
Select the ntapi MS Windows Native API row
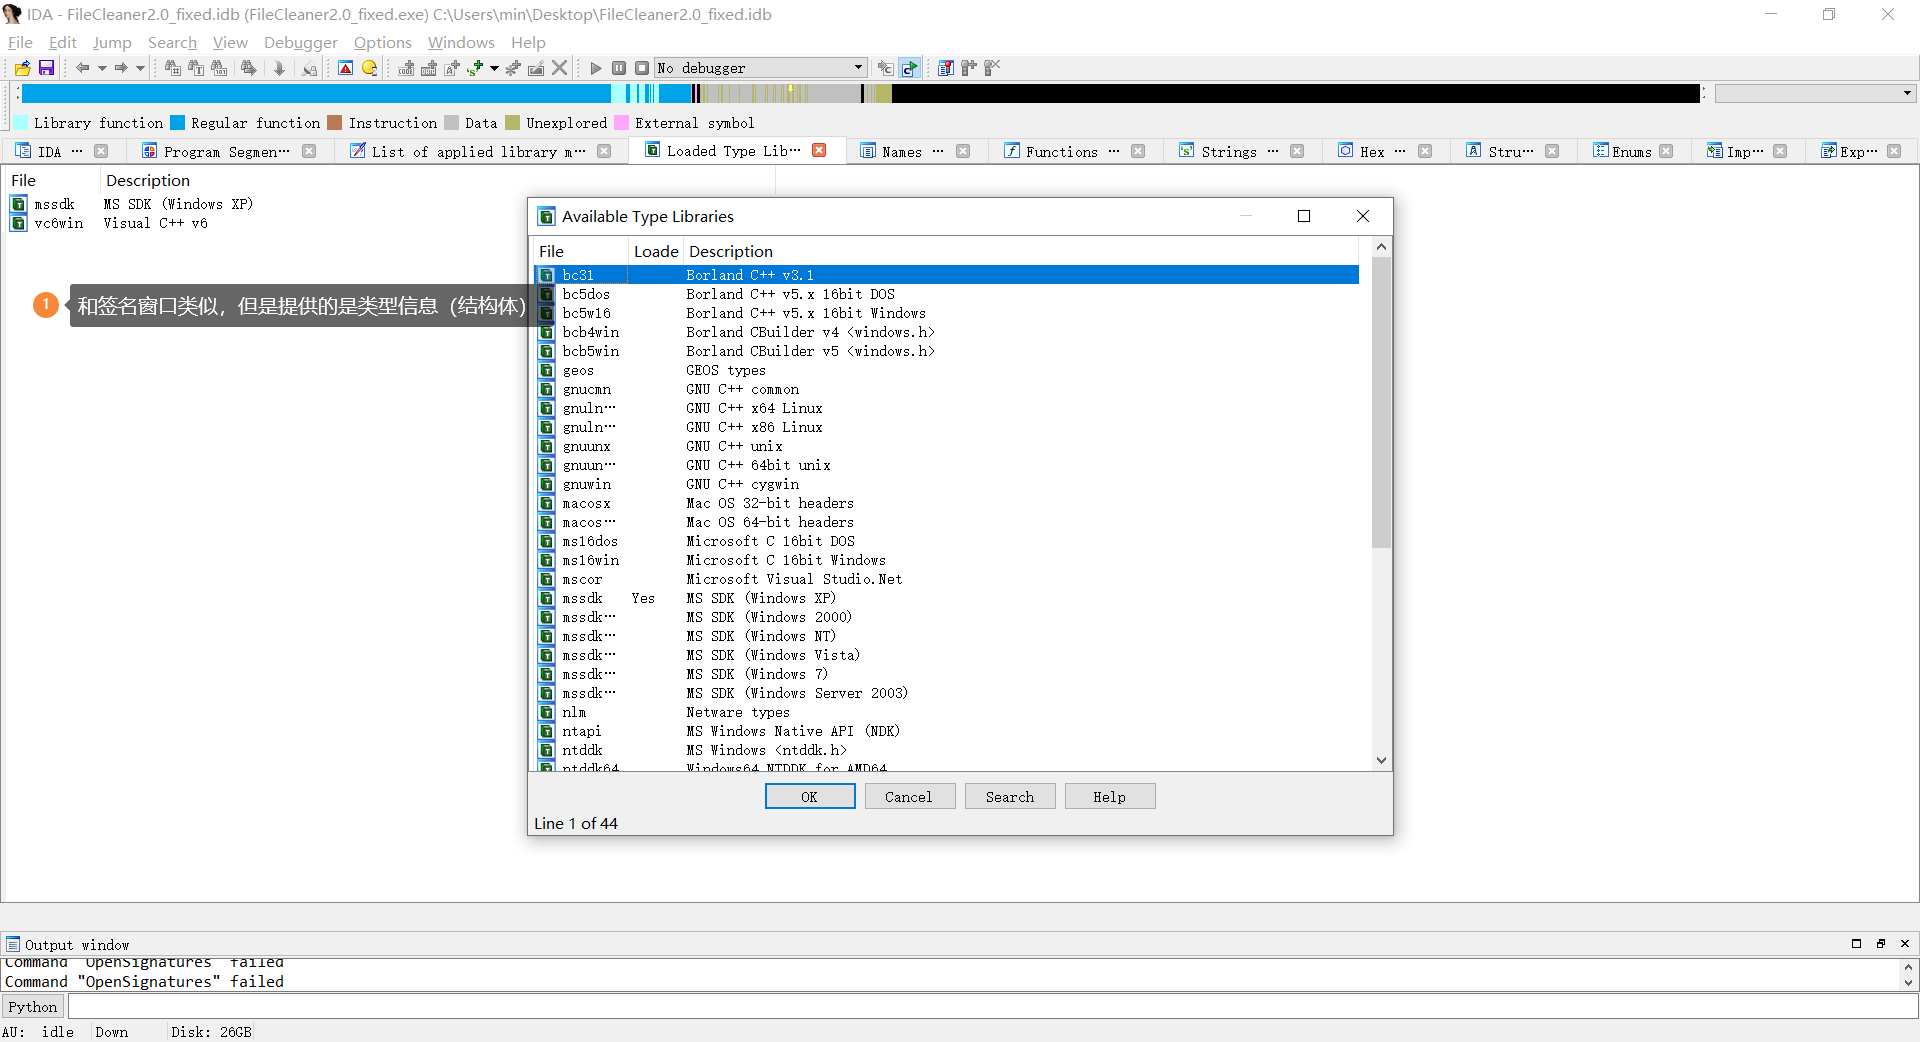click(x=948, y=731)
